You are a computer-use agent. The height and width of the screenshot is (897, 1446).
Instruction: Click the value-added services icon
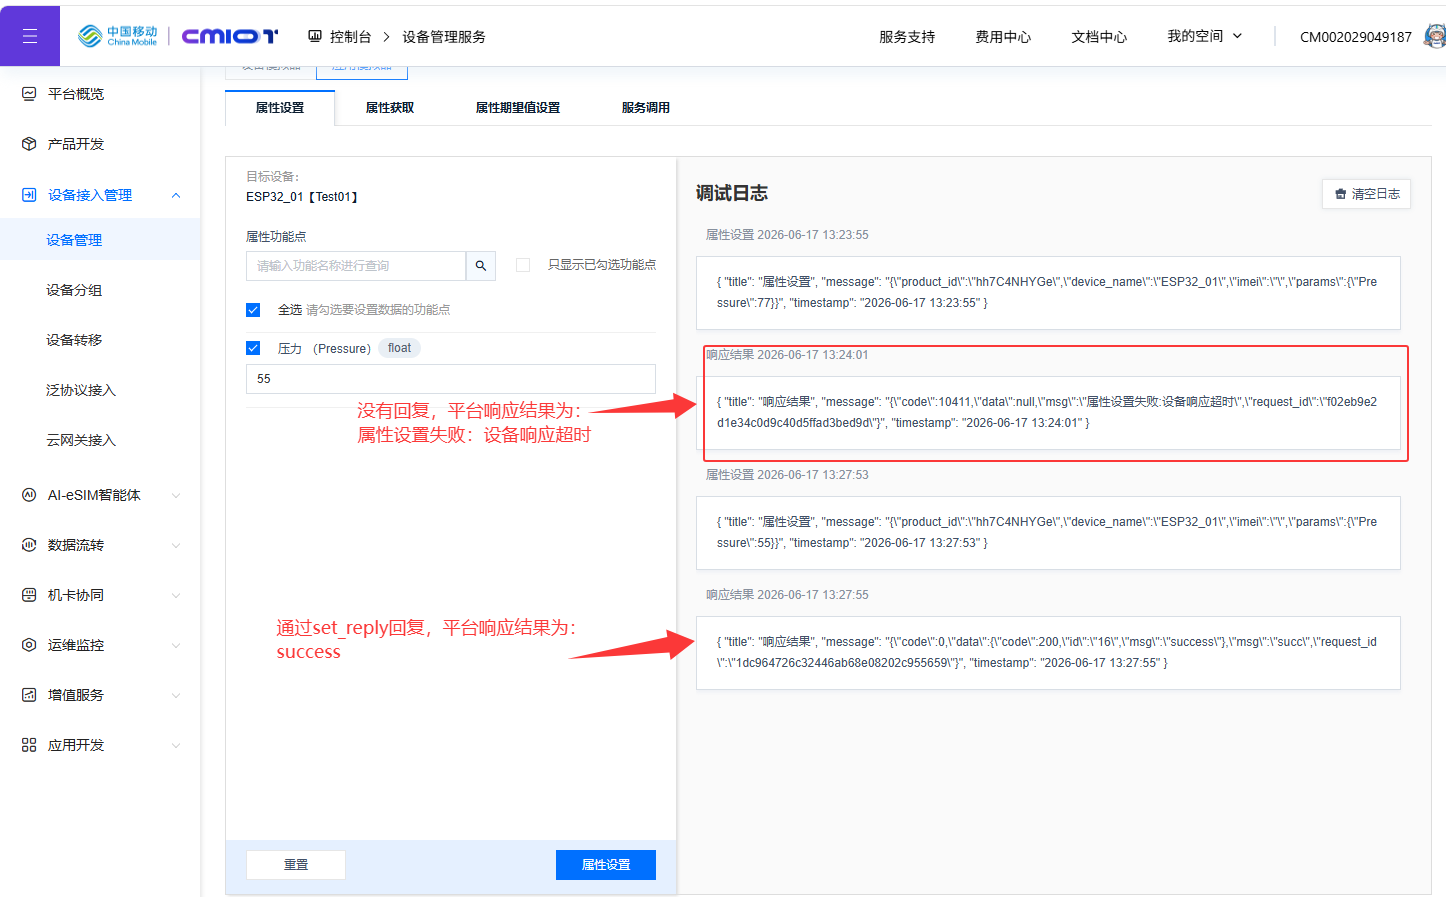pyautogui.click(x=29, y=695)
